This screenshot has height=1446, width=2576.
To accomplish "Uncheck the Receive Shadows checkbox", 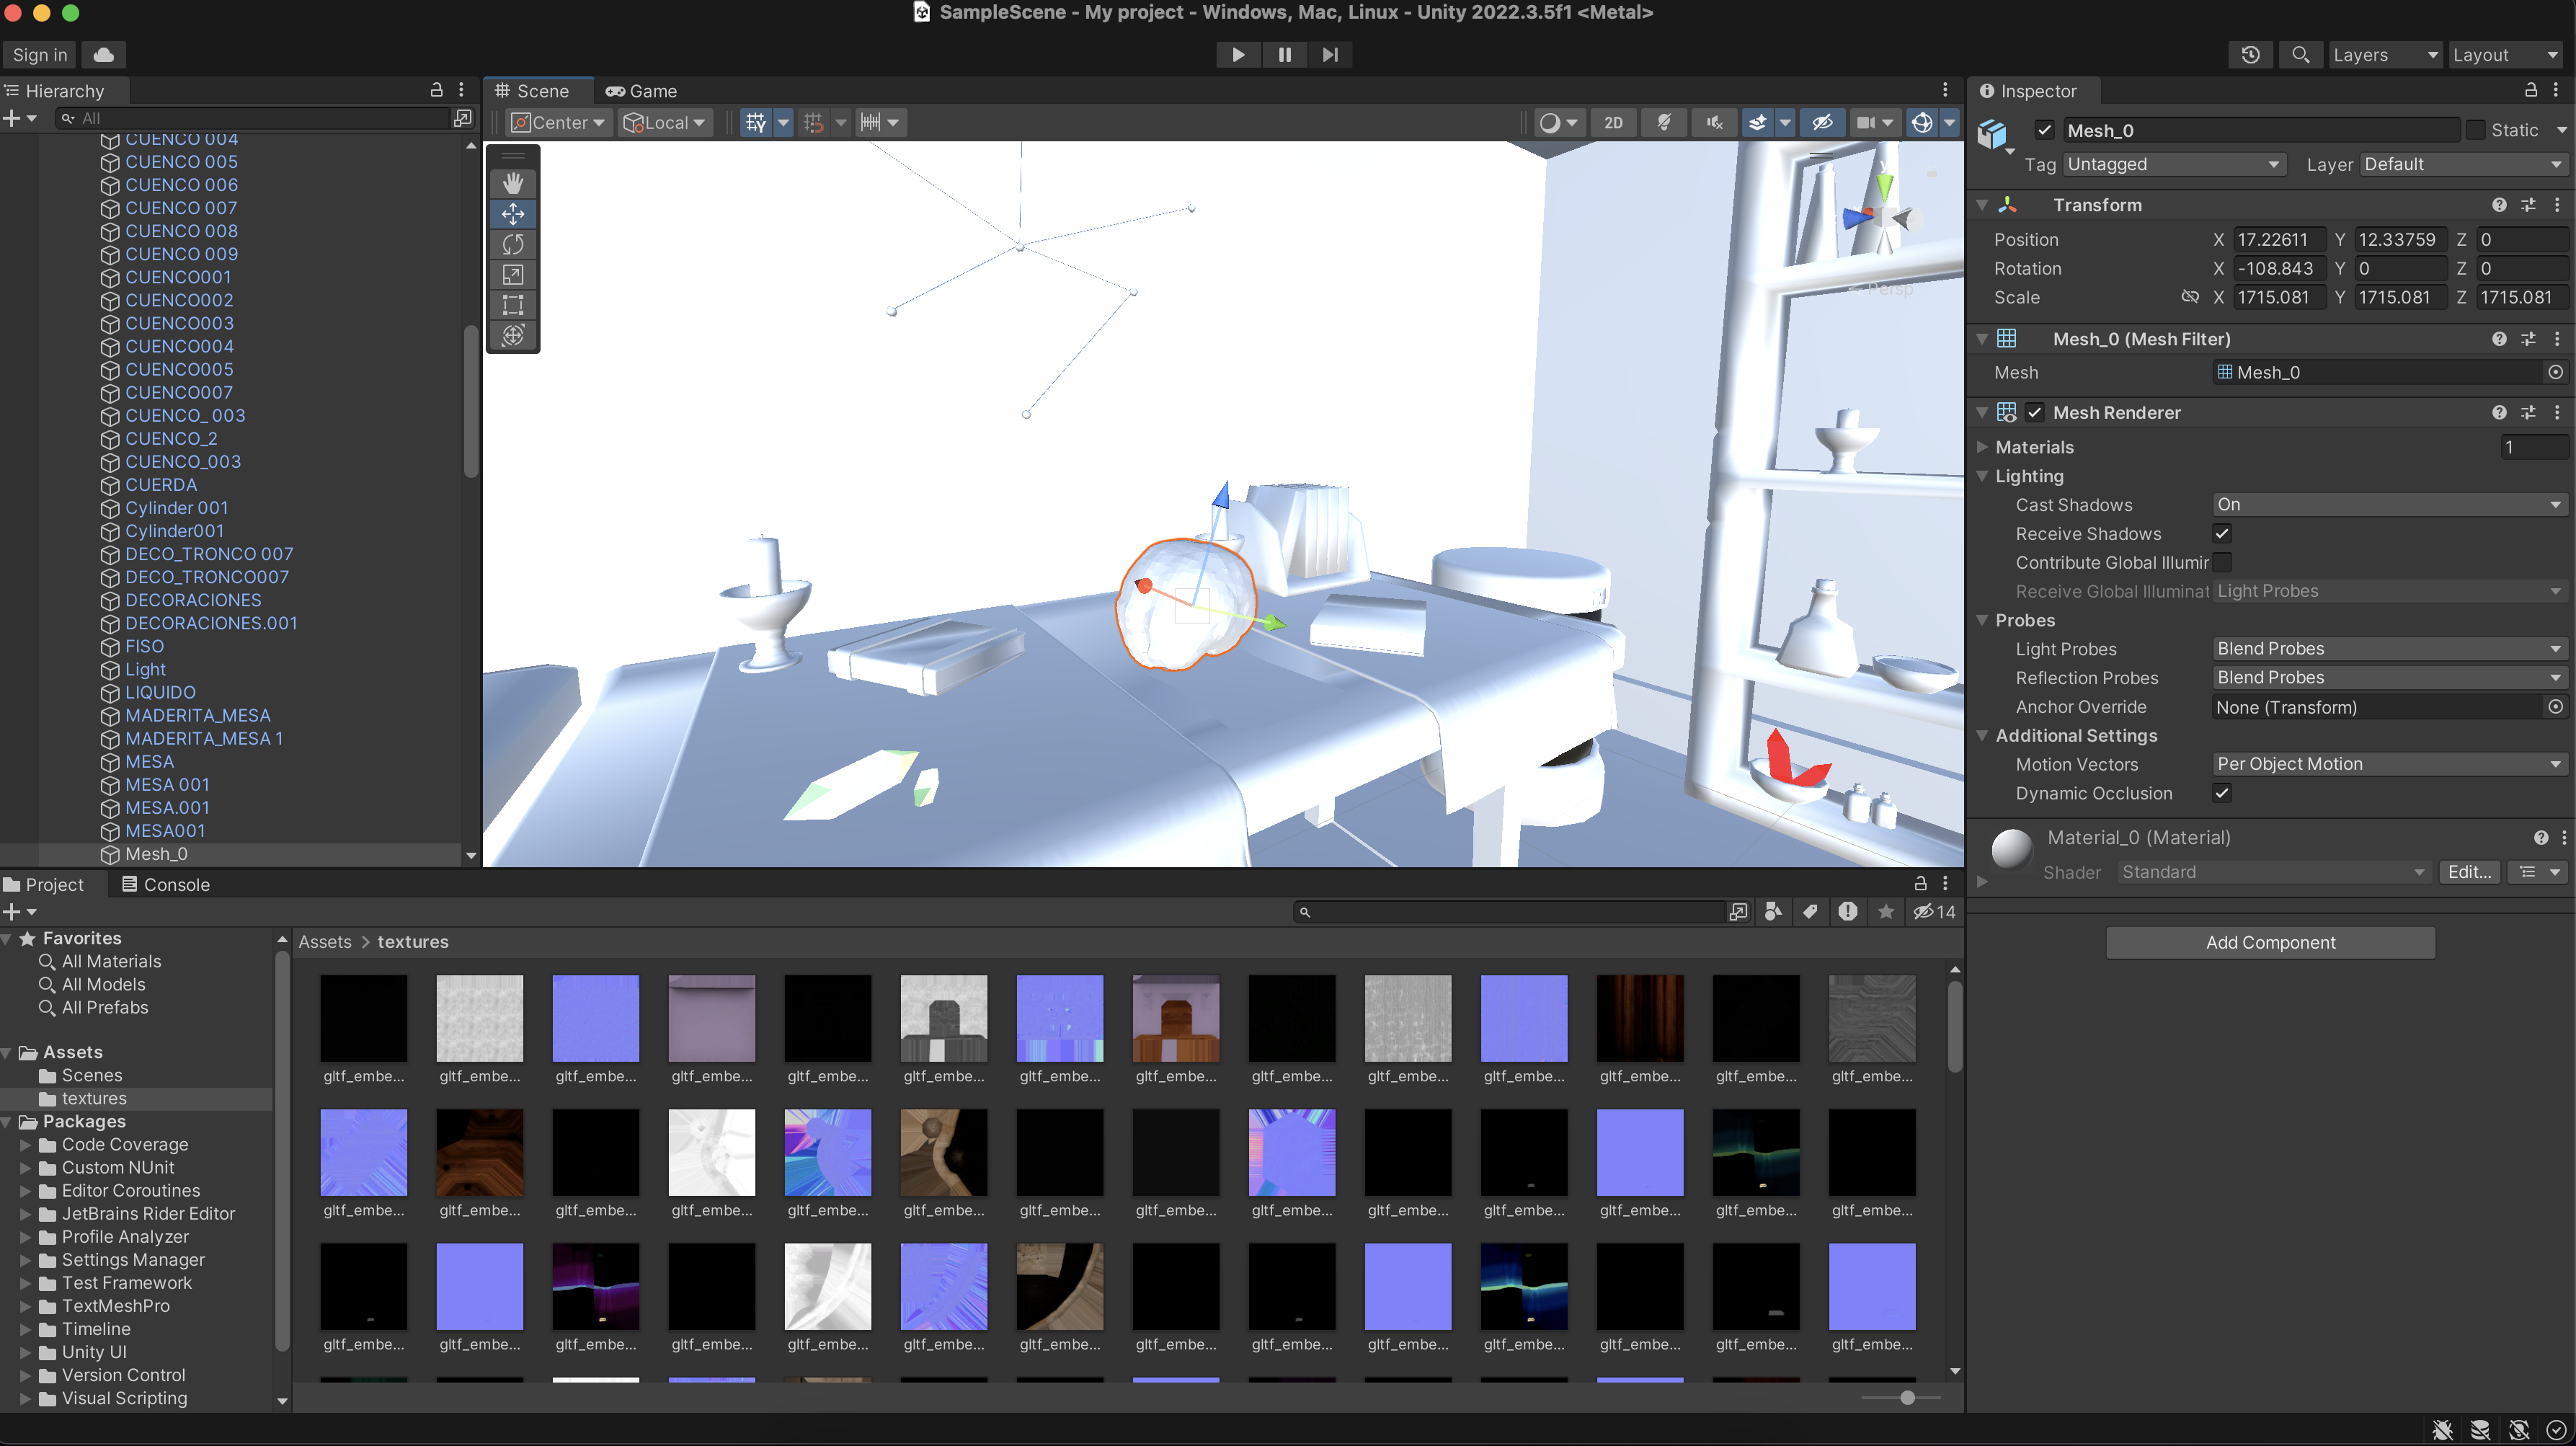I will click(x=2222, y=533).
